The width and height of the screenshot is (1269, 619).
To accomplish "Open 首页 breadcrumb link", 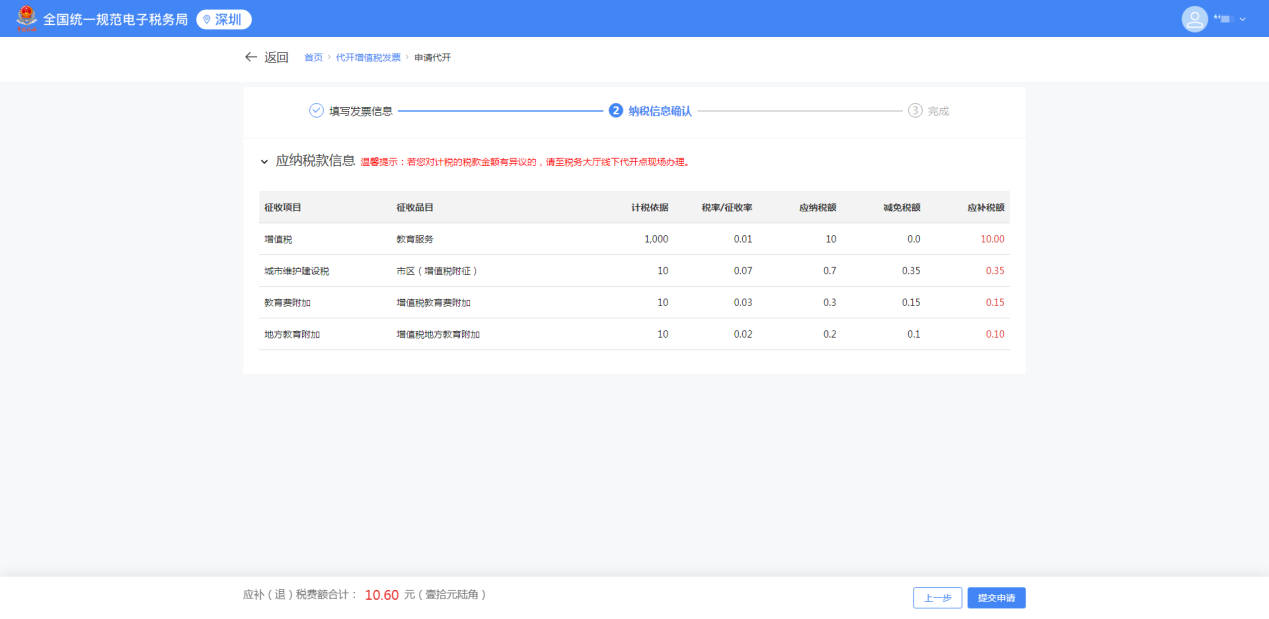I will [x=314, y=58].
